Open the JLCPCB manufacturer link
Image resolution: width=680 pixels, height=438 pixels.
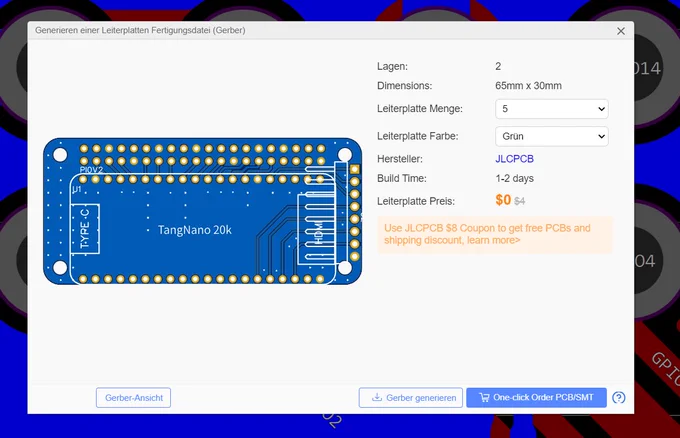point(514,159)
